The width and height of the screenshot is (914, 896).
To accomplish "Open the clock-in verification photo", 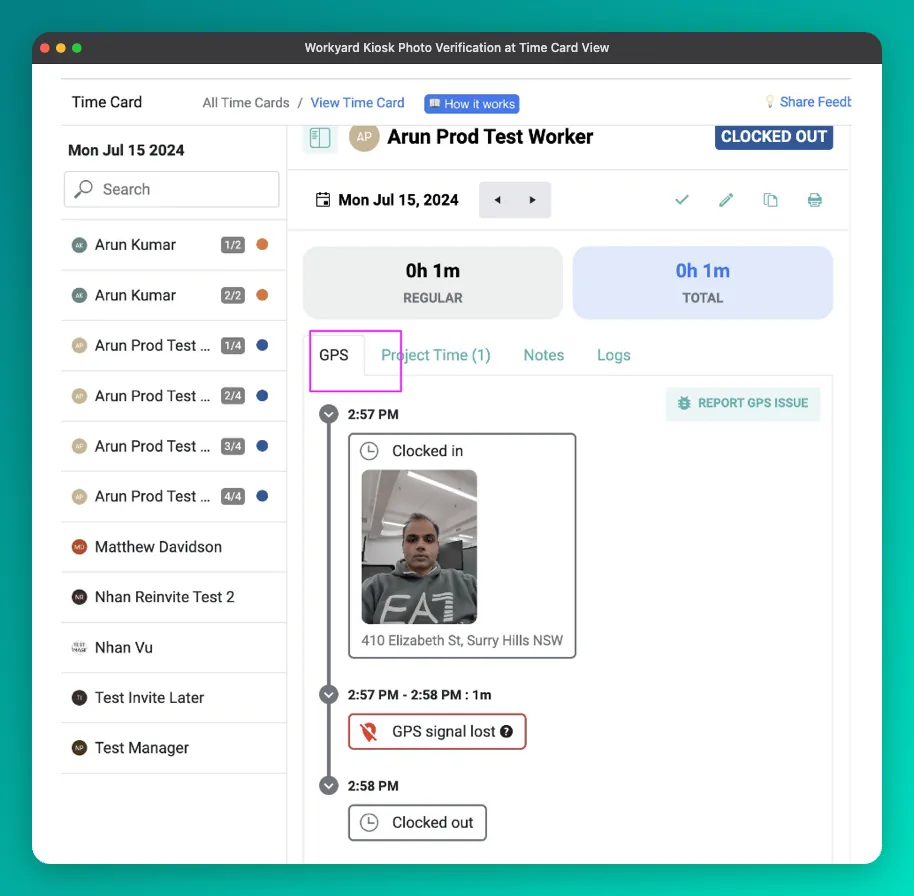I will 419,547.
